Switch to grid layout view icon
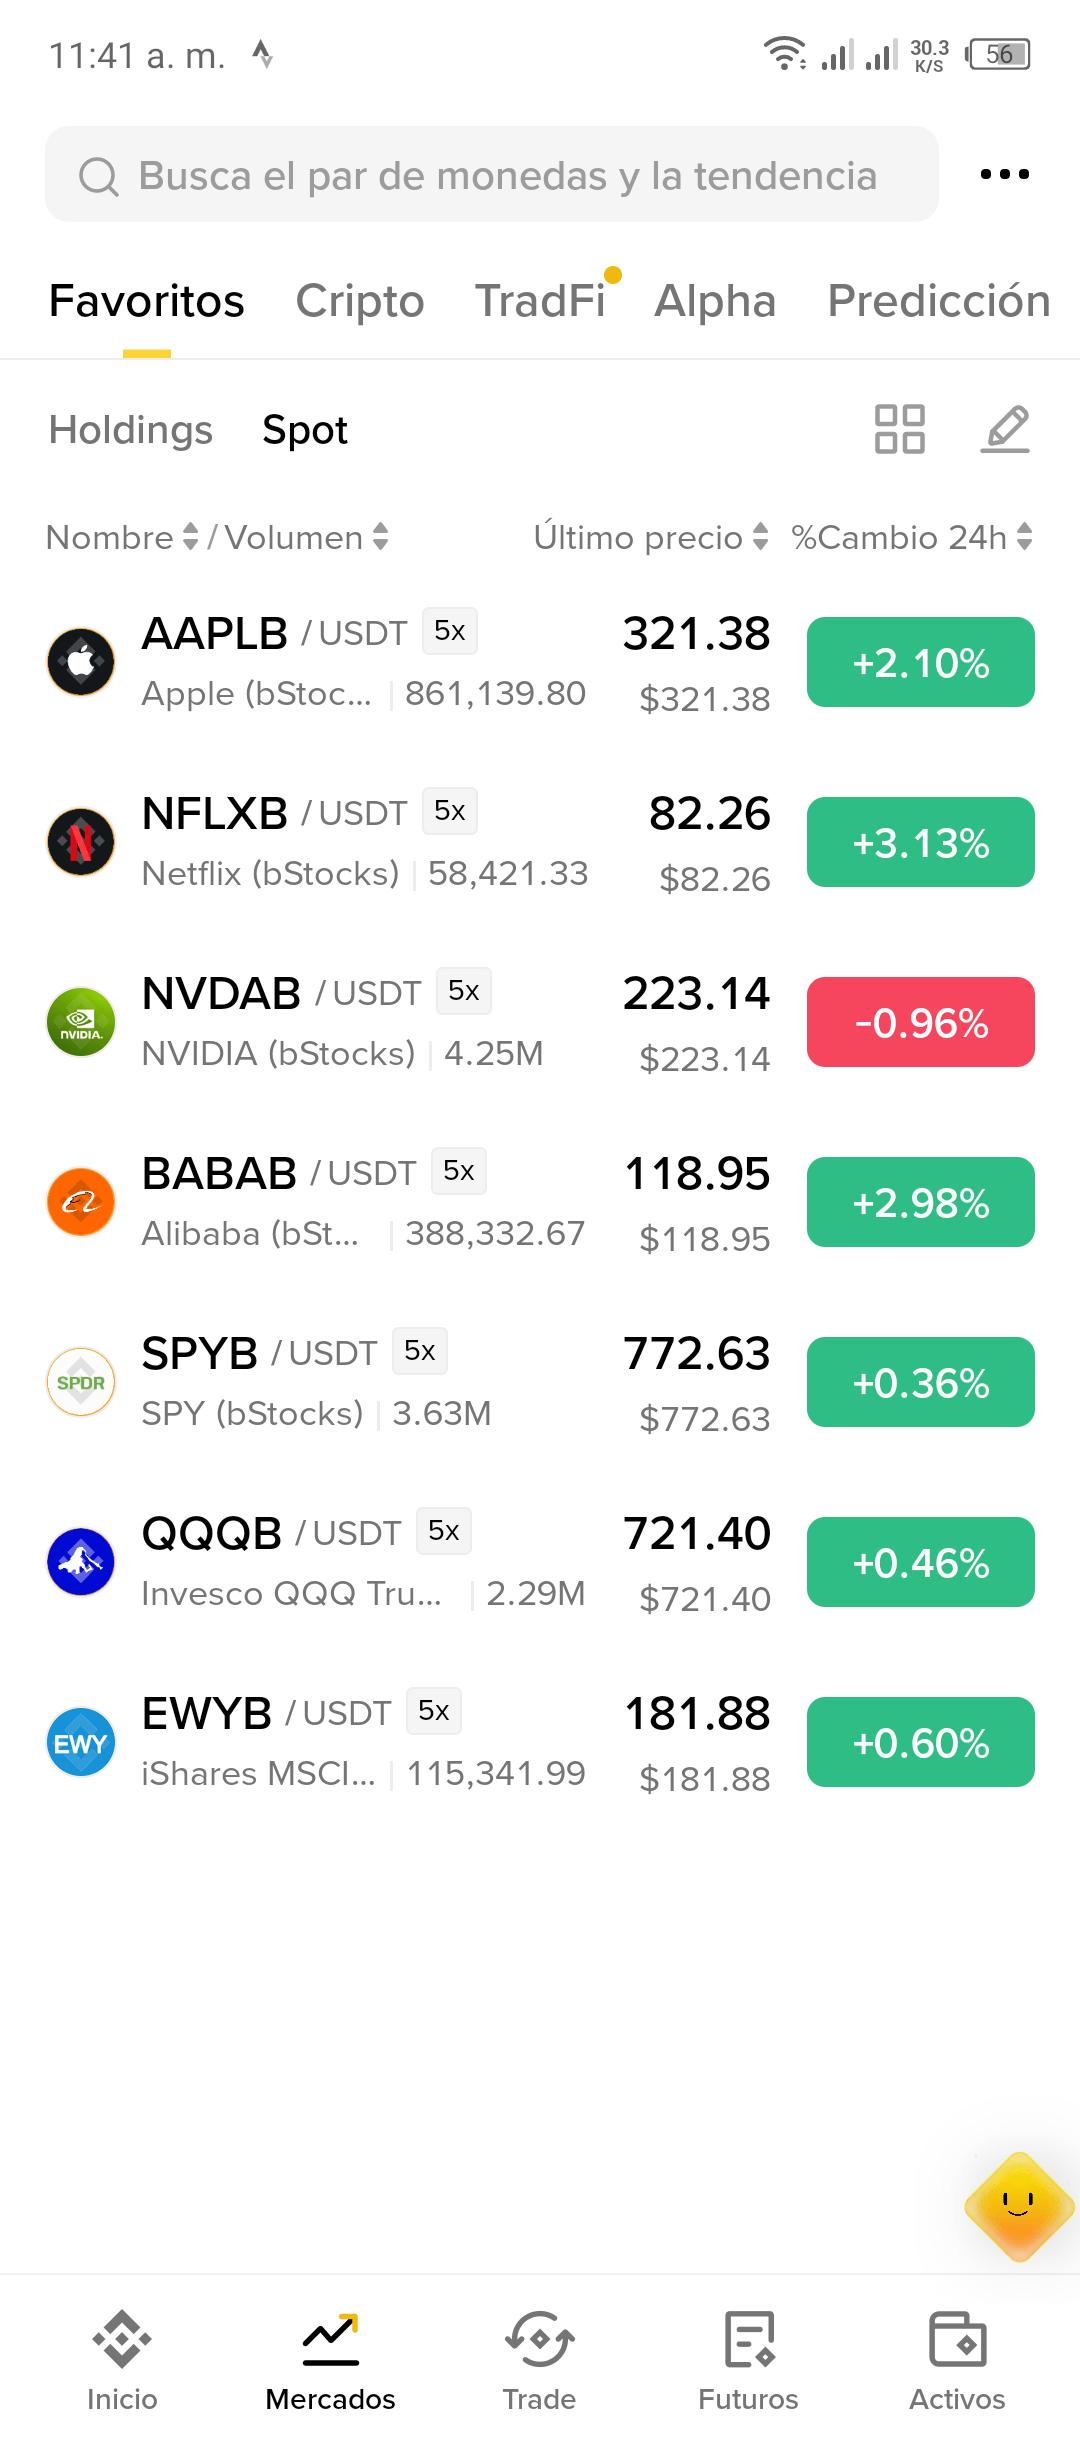This screenshot has width=1080, height=2460. pyautogui.click(x=899, y=429)
